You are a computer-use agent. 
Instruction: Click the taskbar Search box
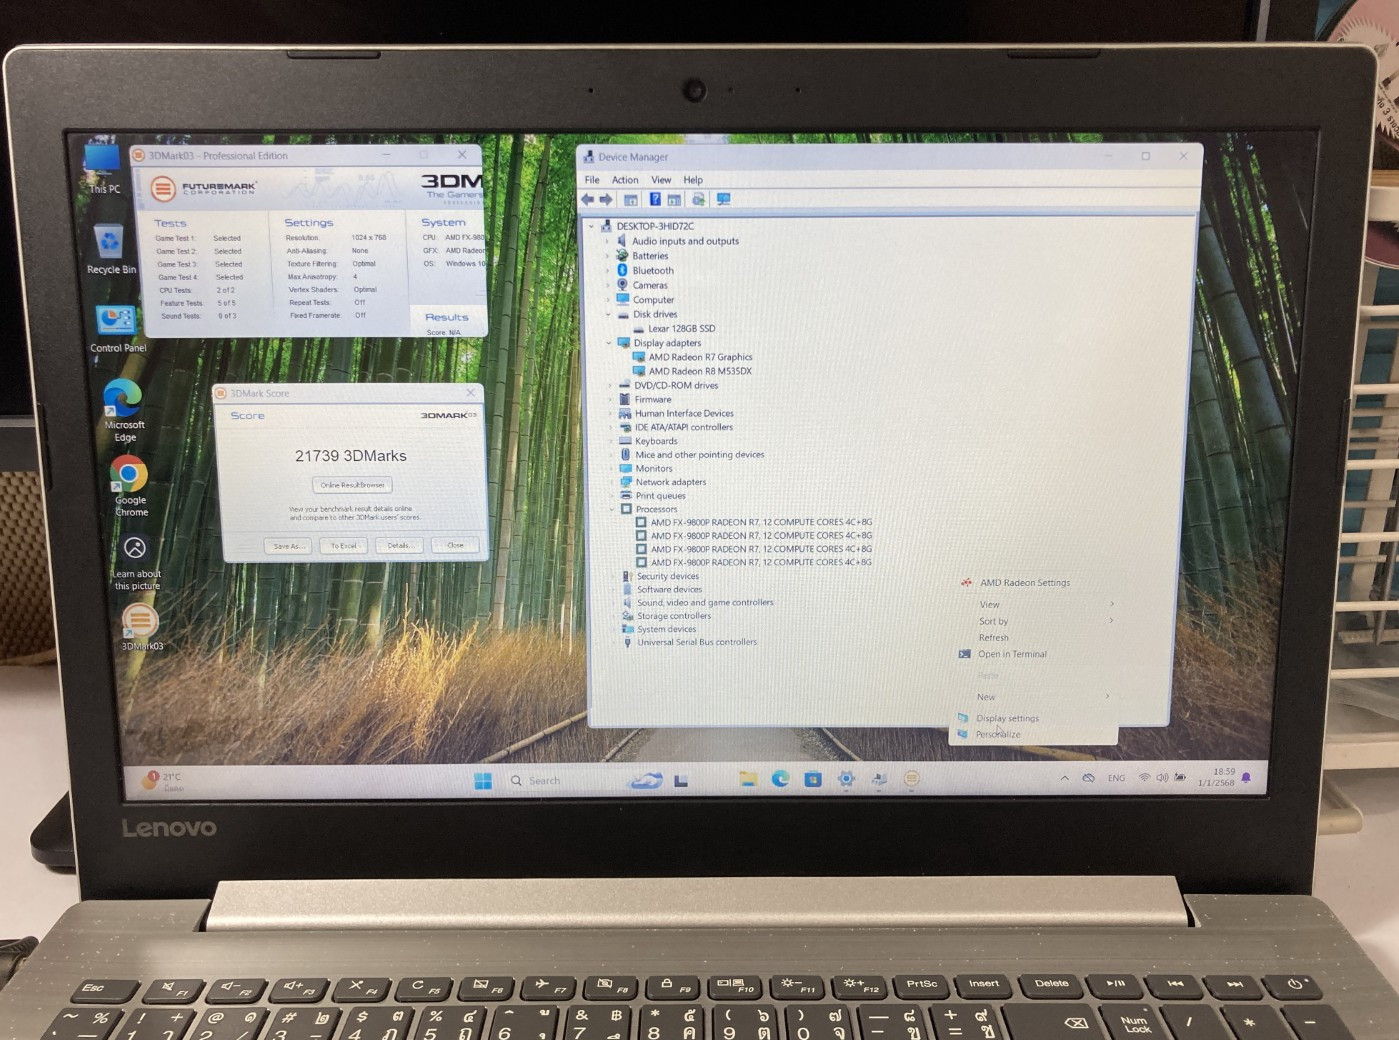click(545, 781)
